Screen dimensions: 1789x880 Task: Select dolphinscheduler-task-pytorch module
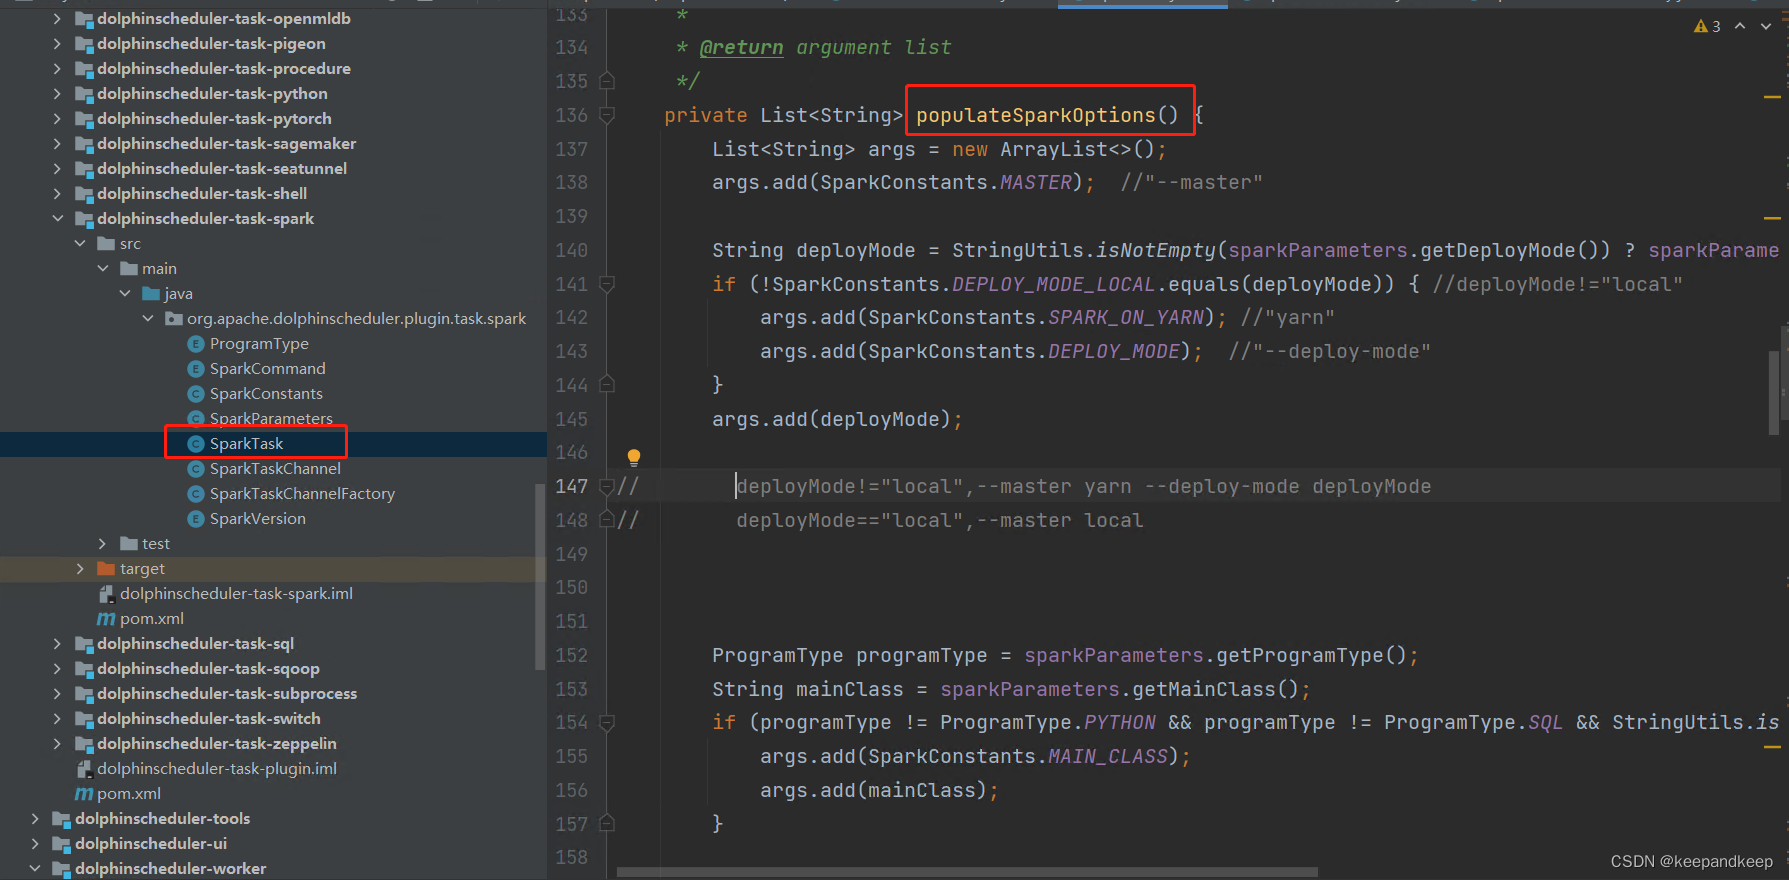(x=214, y=119)
